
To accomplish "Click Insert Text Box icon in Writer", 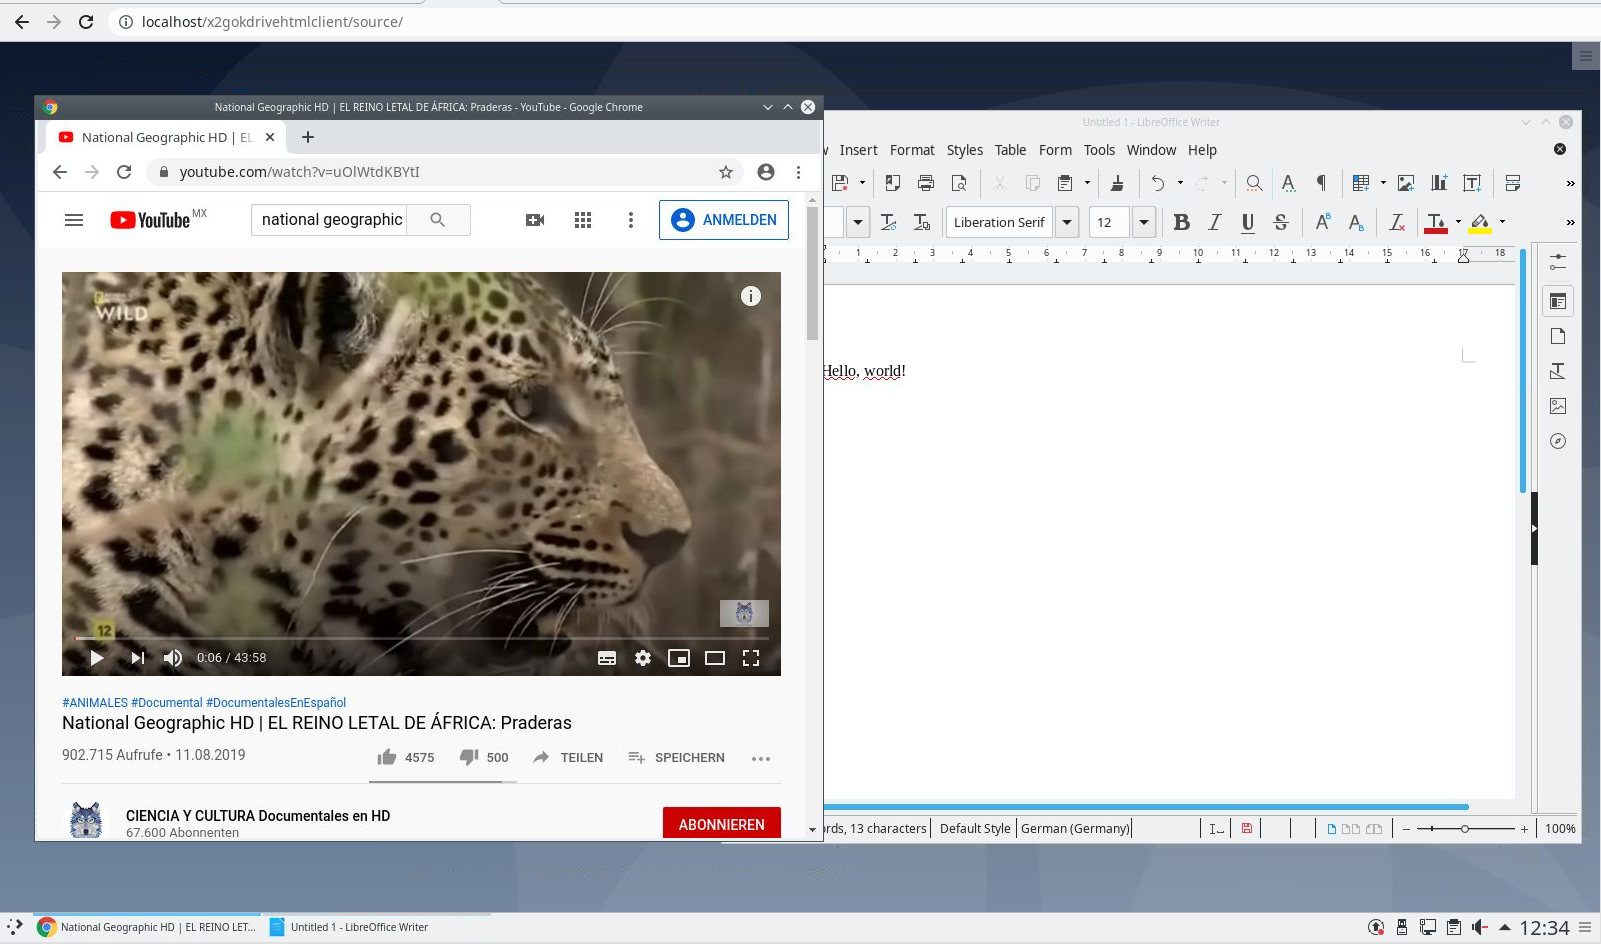I will tap(1472, 183).
